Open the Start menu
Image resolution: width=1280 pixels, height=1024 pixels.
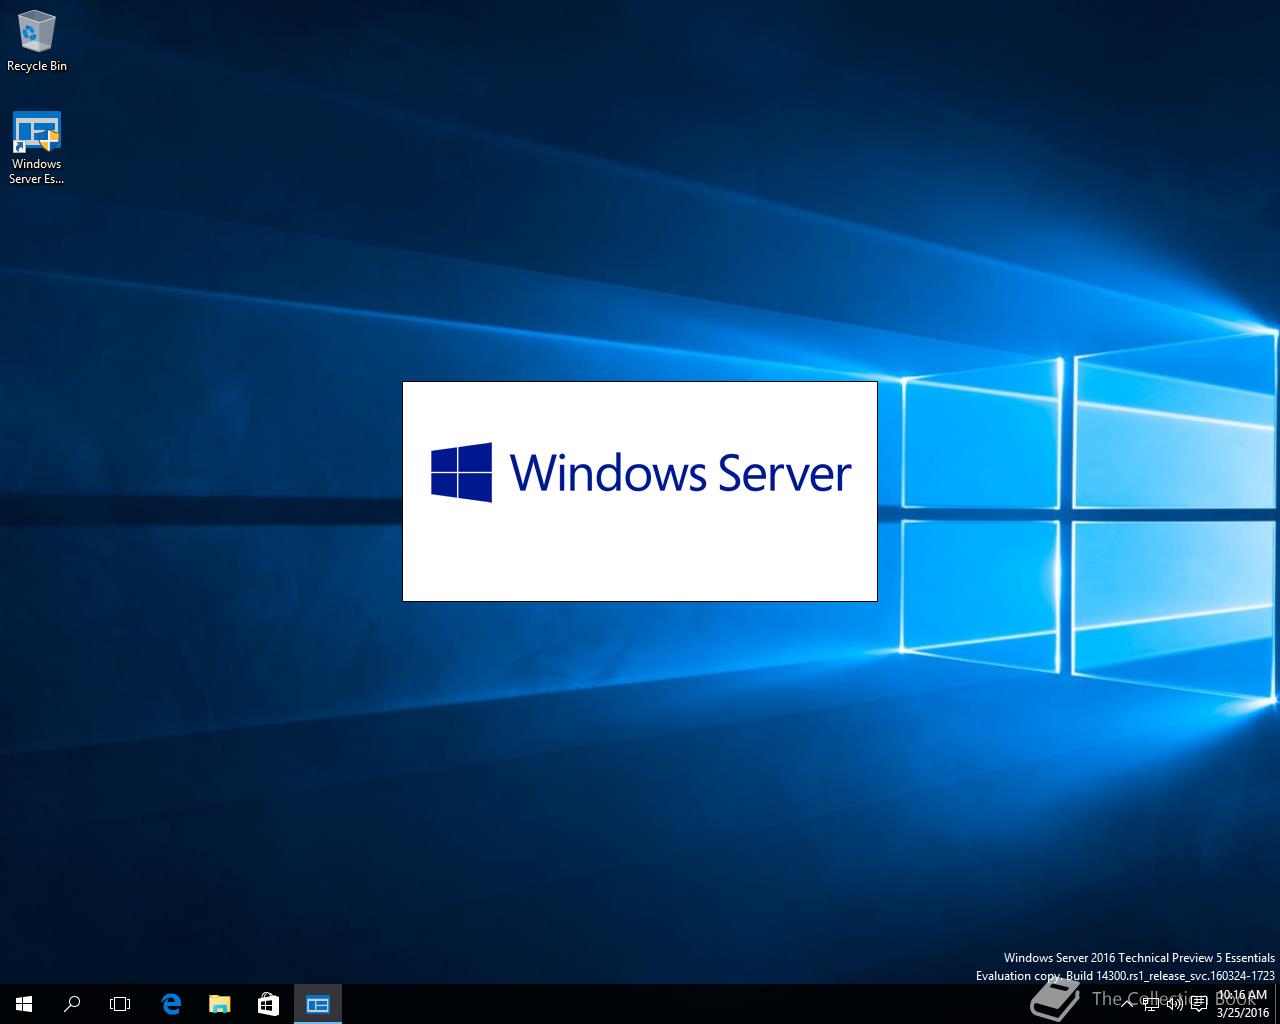click(24, 1004)
